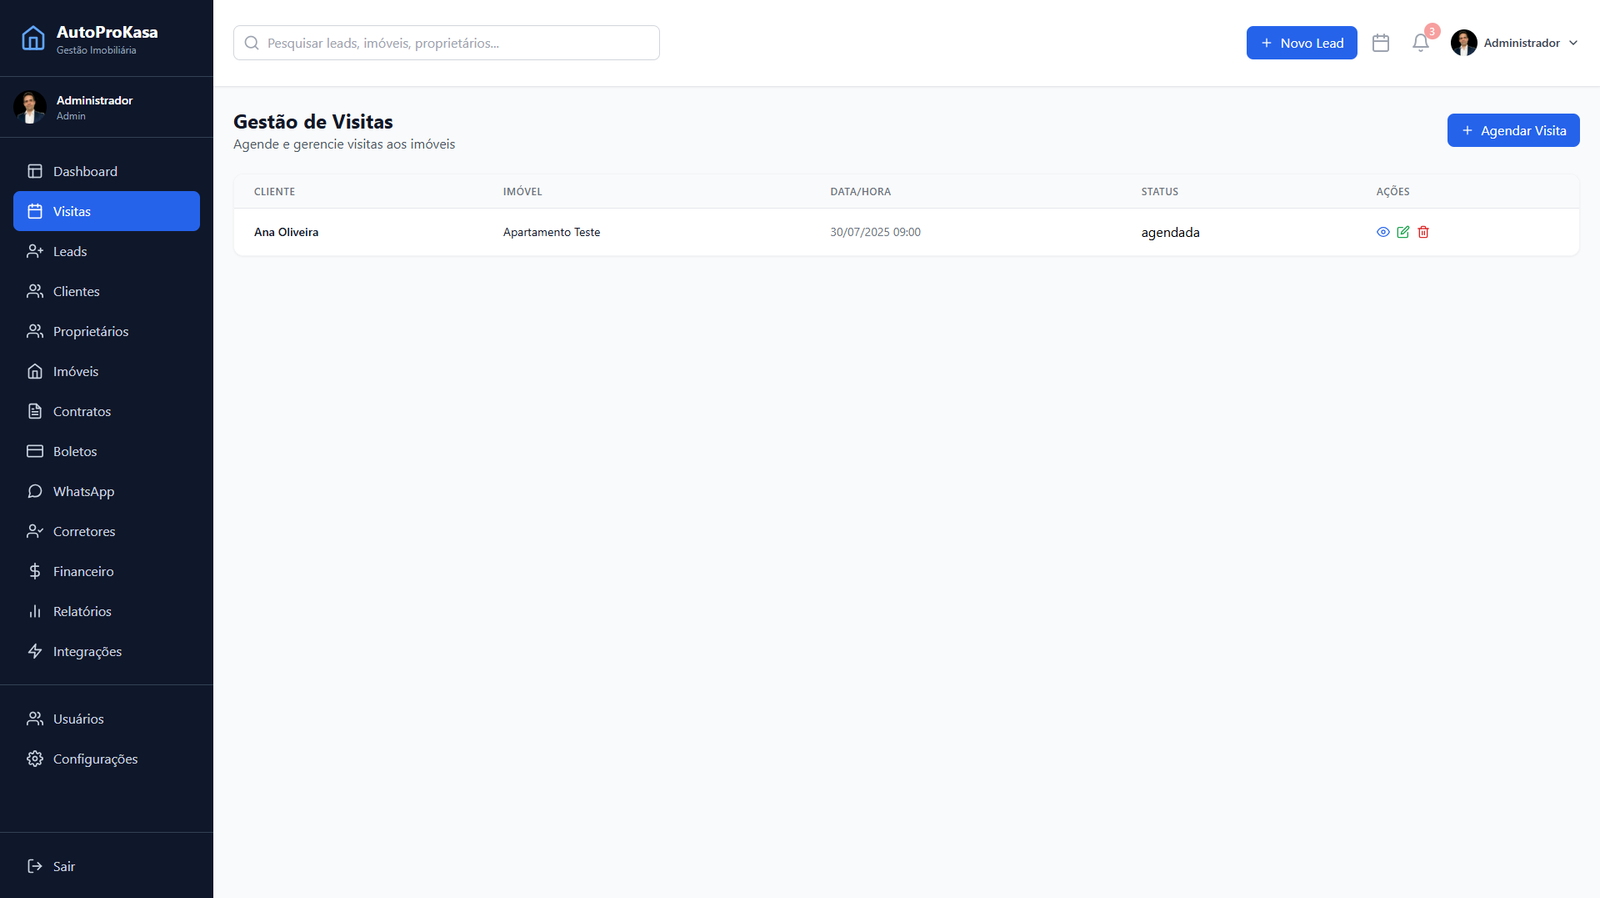This screenshot has height=898, width=1600.
Task: Go to the Leads section
Action: pyautogui.click(x=70, y=251)
